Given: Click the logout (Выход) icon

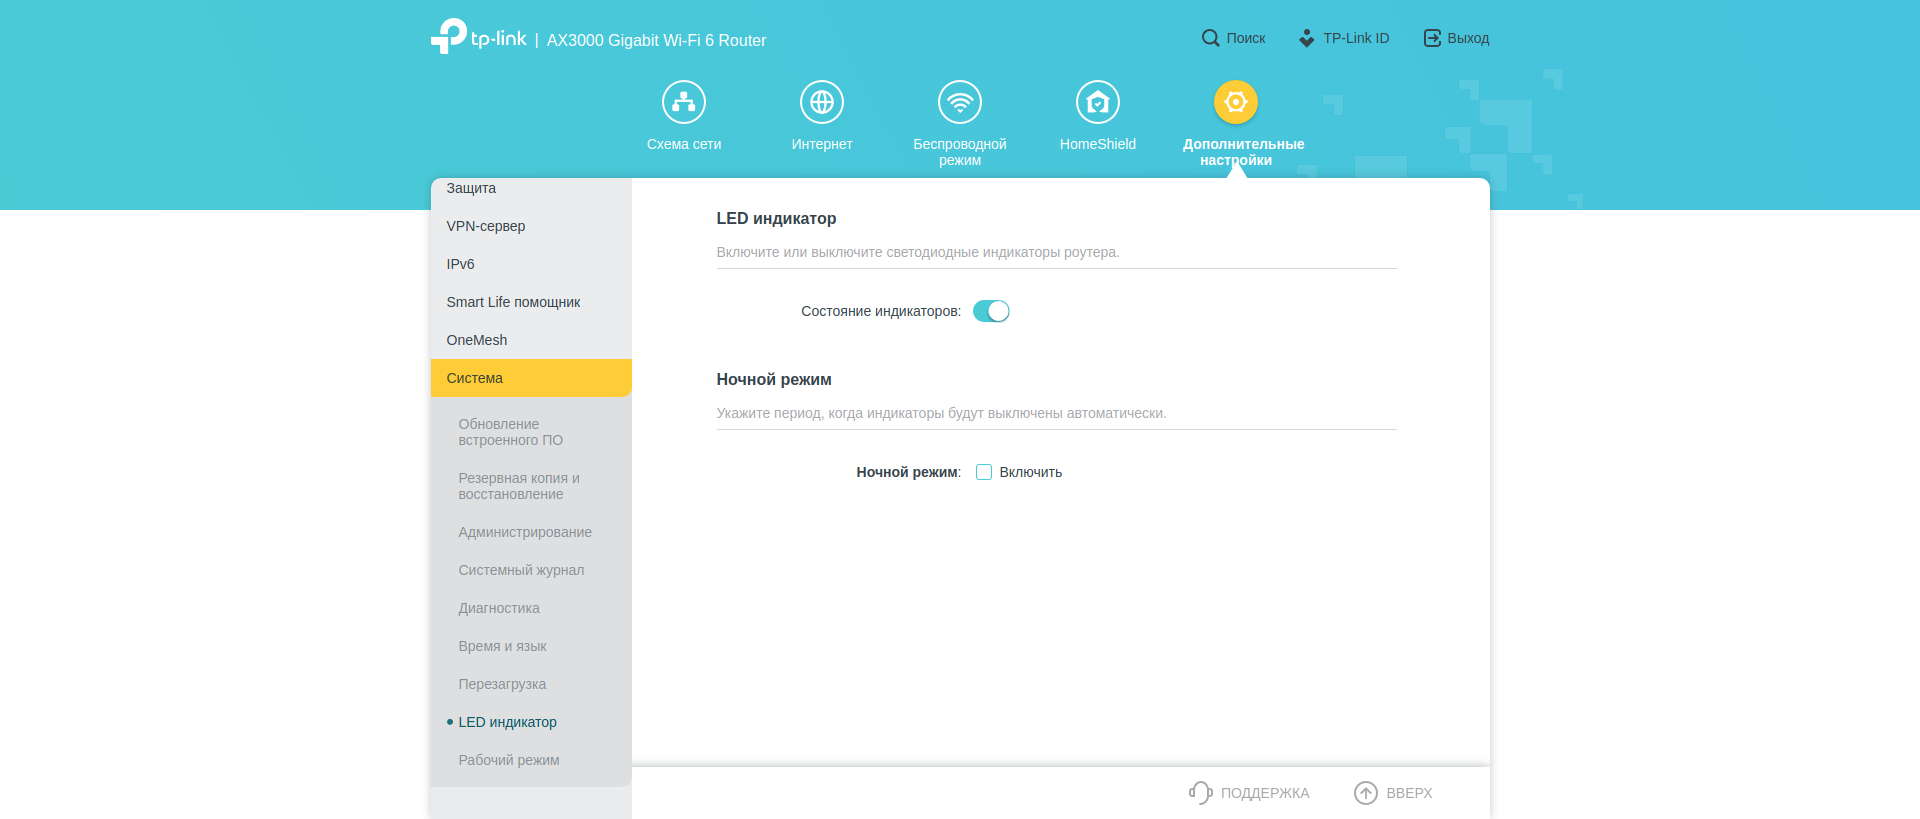Looking at the screenshot, I should [x=1432, y=38].
